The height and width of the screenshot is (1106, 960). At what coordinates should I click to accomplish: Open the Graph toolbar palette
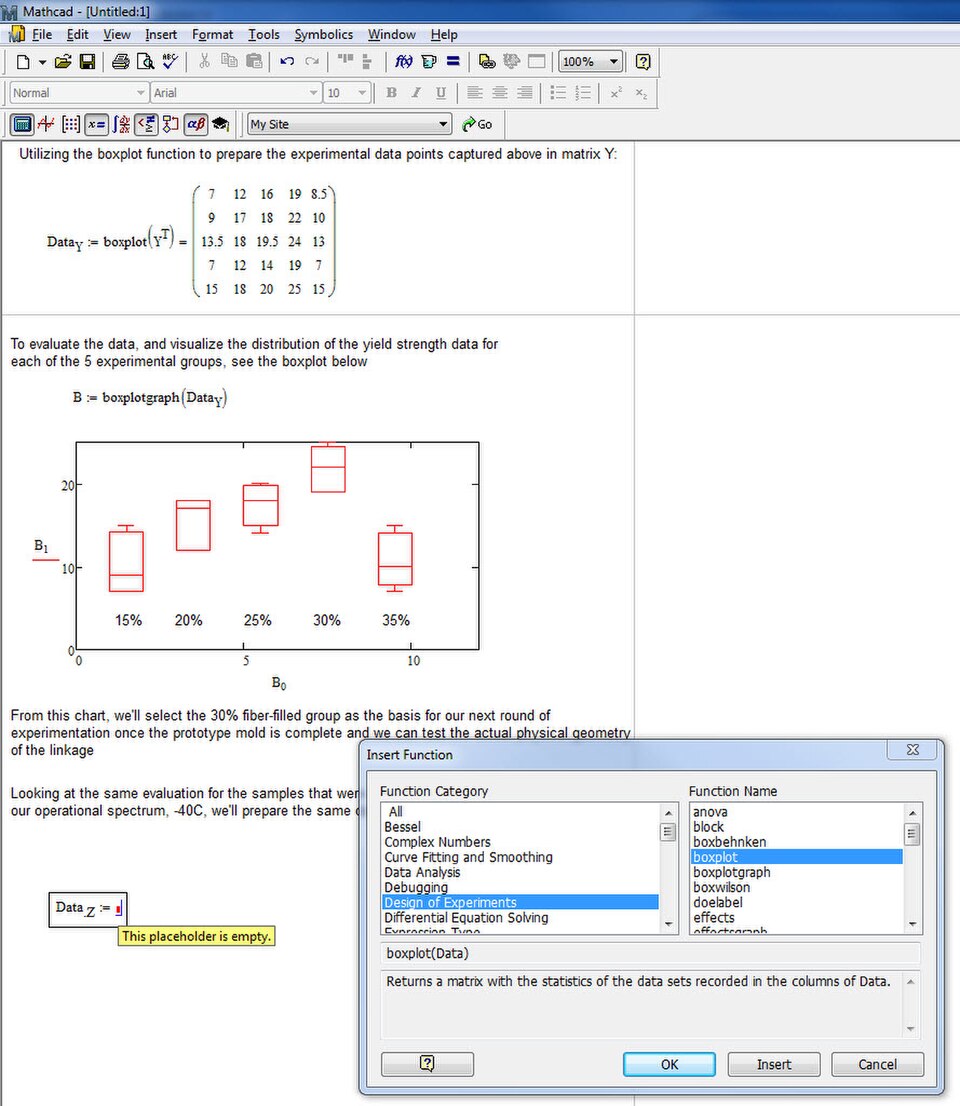[x=47, y=125]
